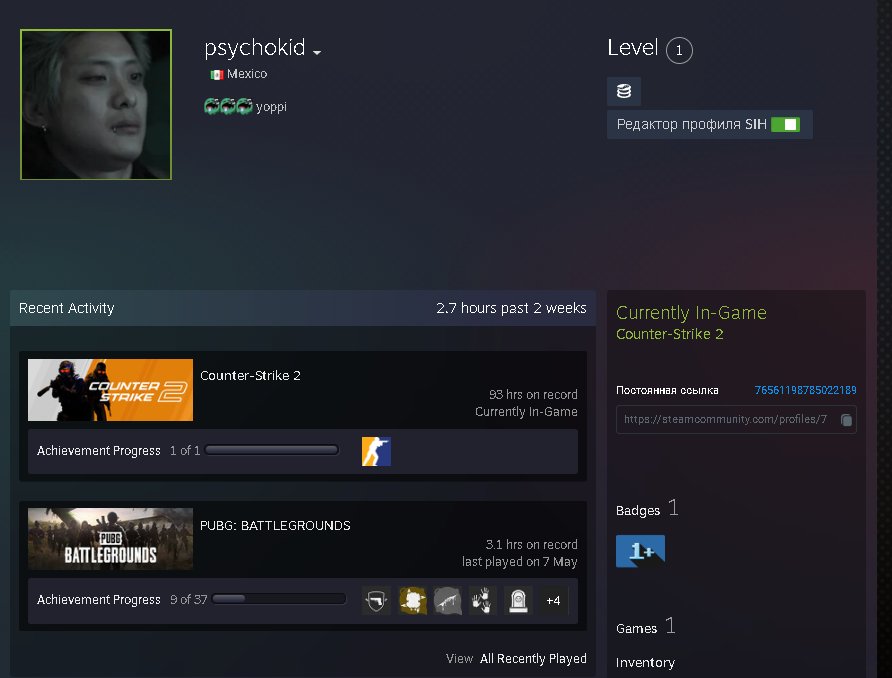Click PUBG 9 of 37 progress bar

coord(279,599)
